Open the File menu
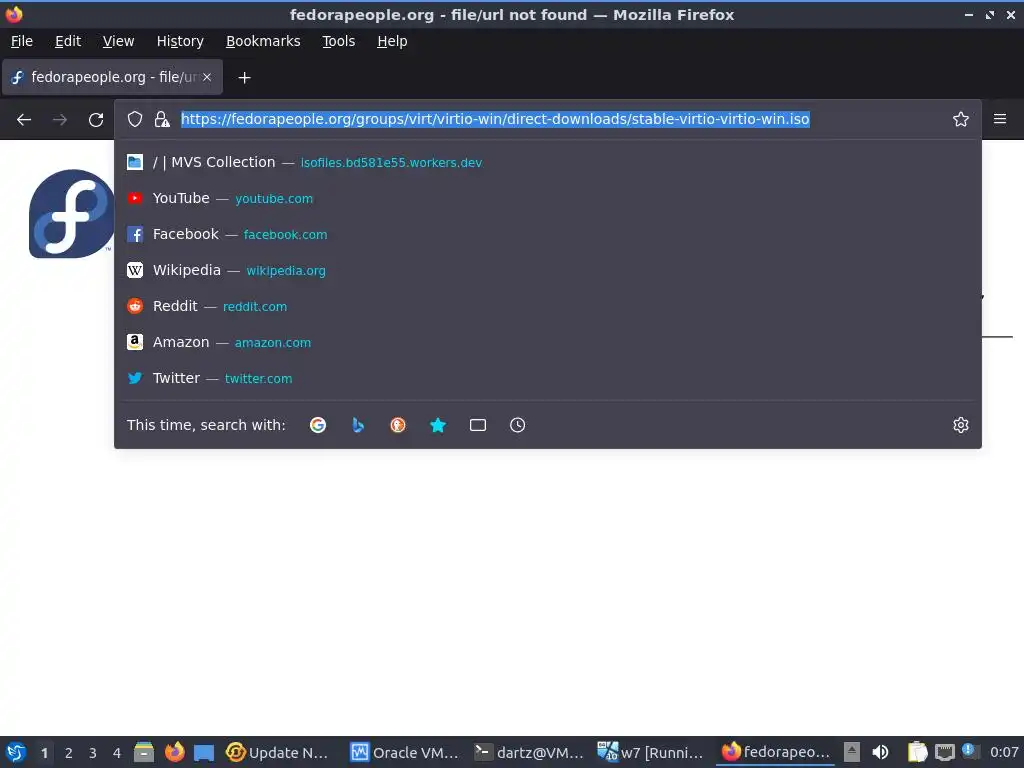The width and height of the screenshot is (1024, 768). point(22,41)
